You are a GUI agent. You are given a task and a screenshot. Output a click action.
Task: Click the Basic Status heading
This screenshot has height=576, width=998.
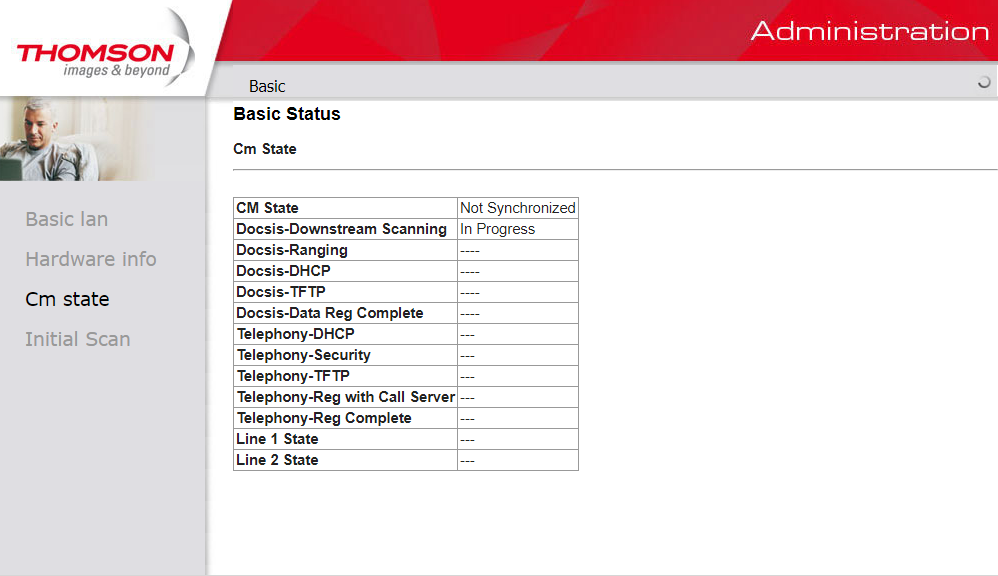[x=287, y=114]
